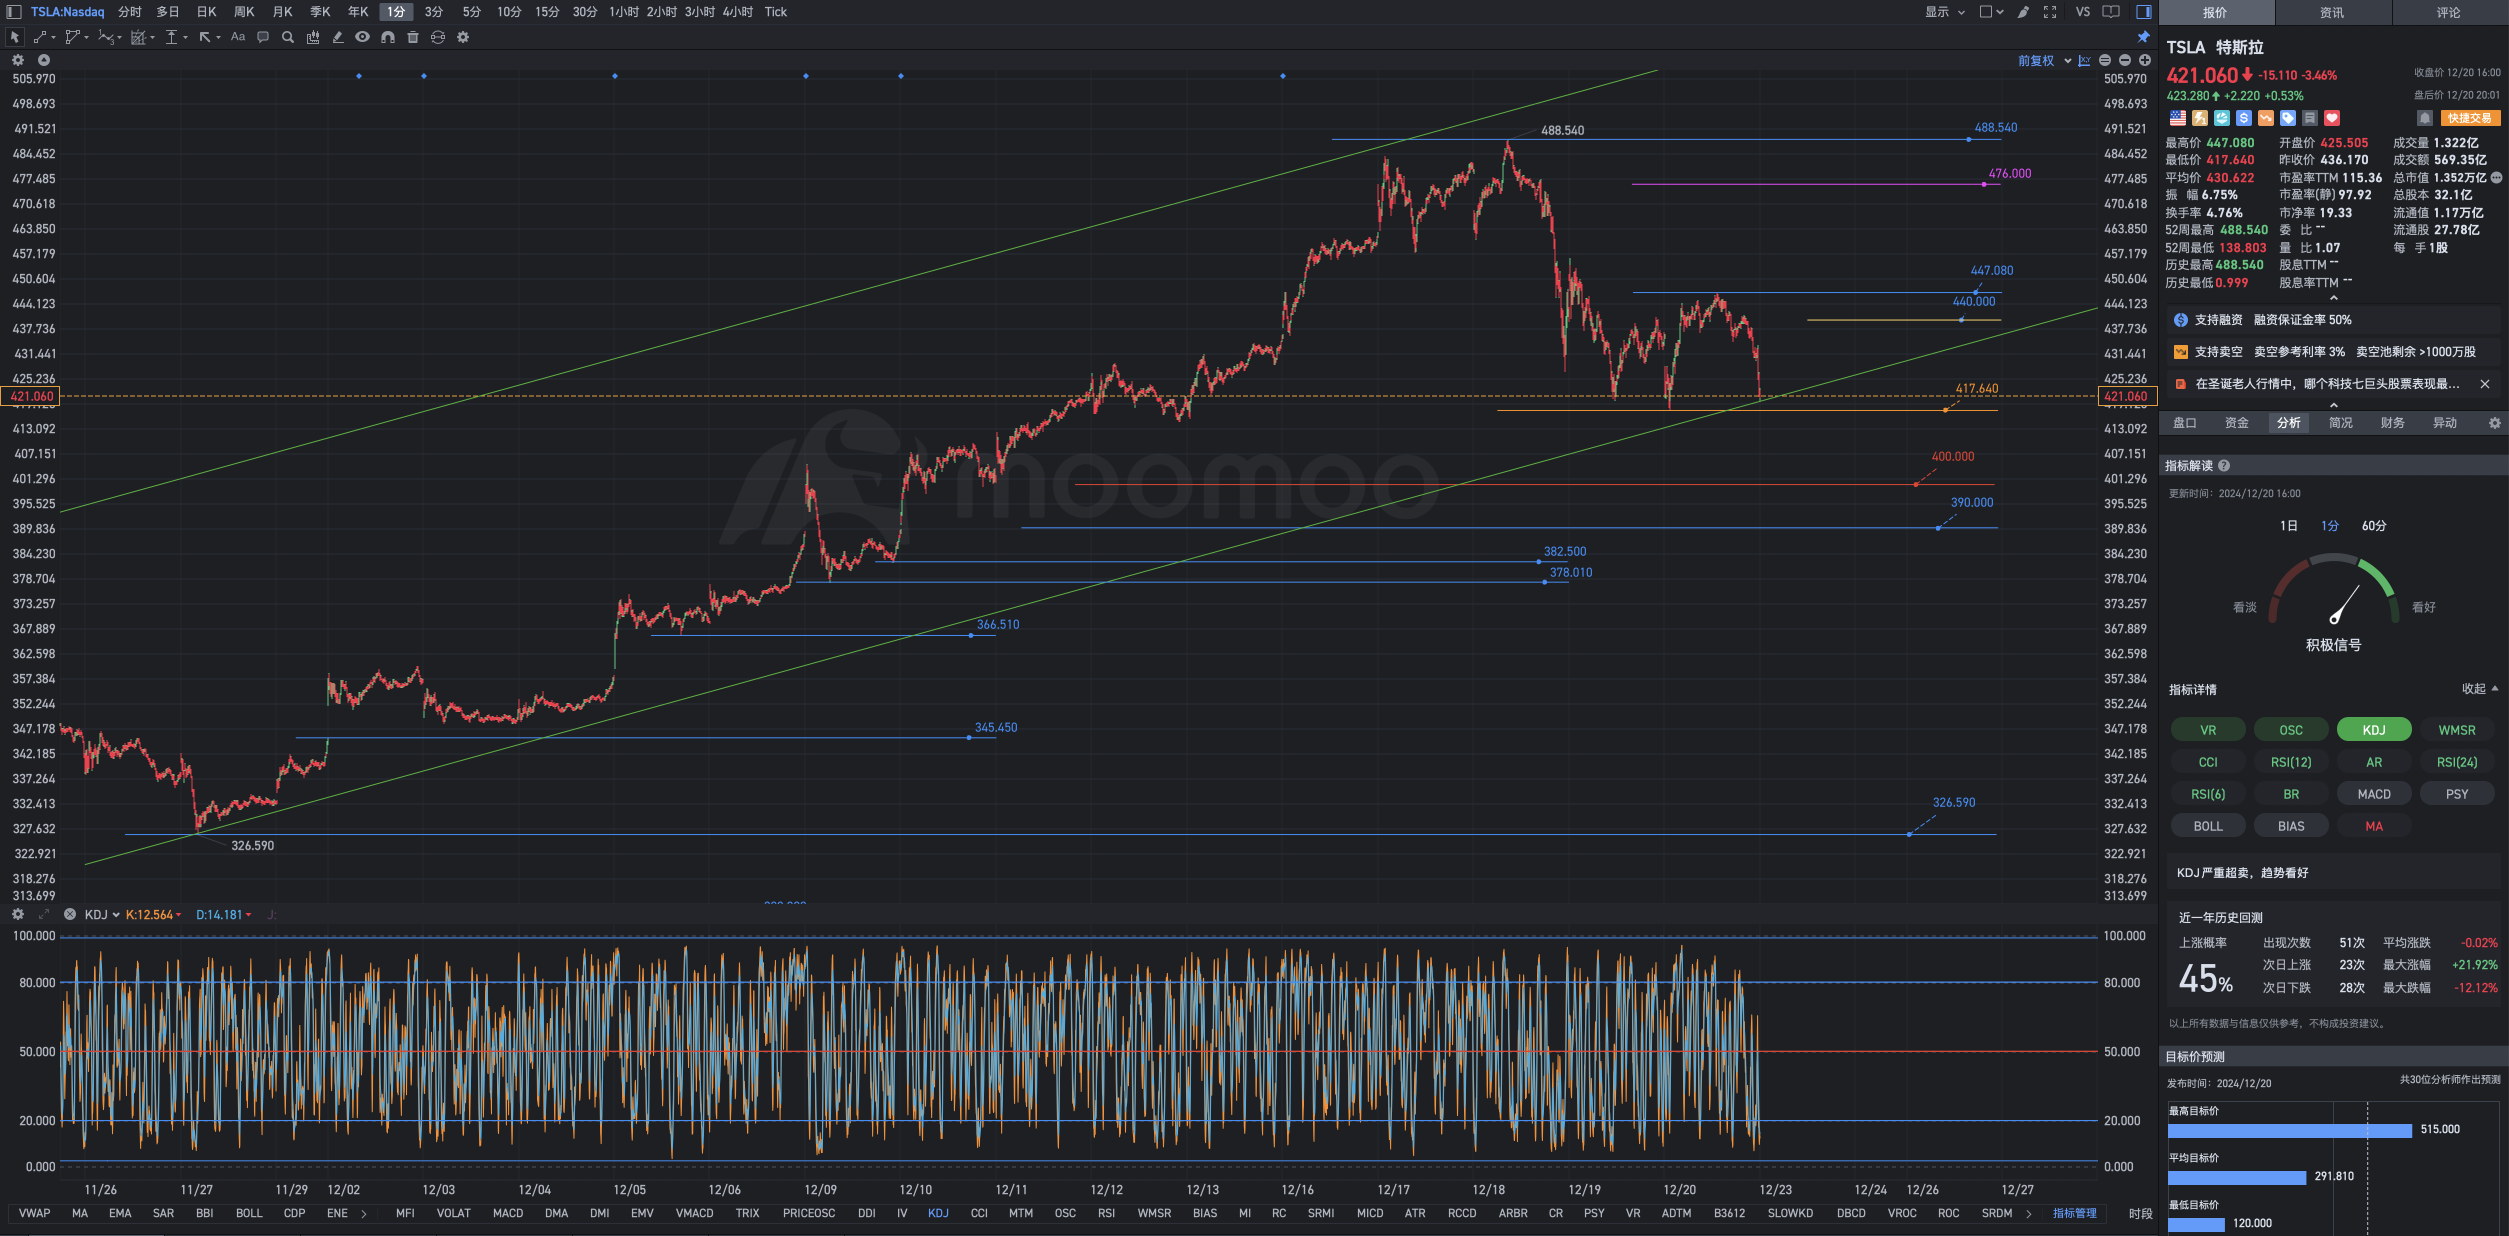Expand more sub indicators arrow after SRDM
The width and height of the screenshot is (2509, 1236).
(2029, 1214)
